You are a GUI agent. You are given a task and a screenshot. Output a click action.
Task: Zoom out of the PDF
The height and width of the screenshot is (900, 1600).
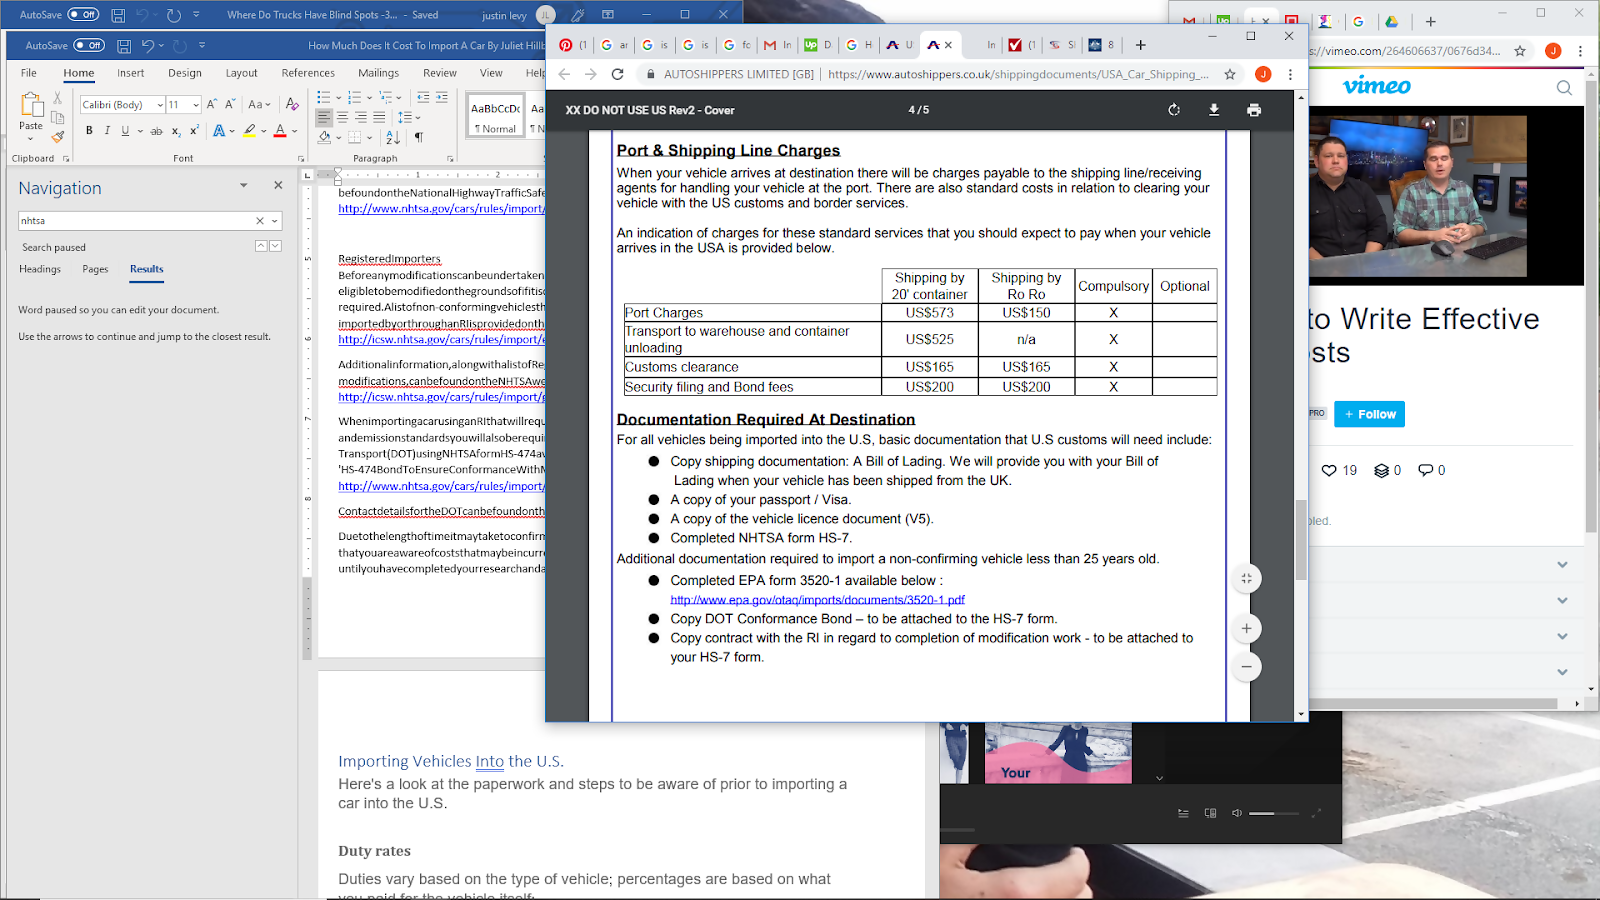(1246, 667)
